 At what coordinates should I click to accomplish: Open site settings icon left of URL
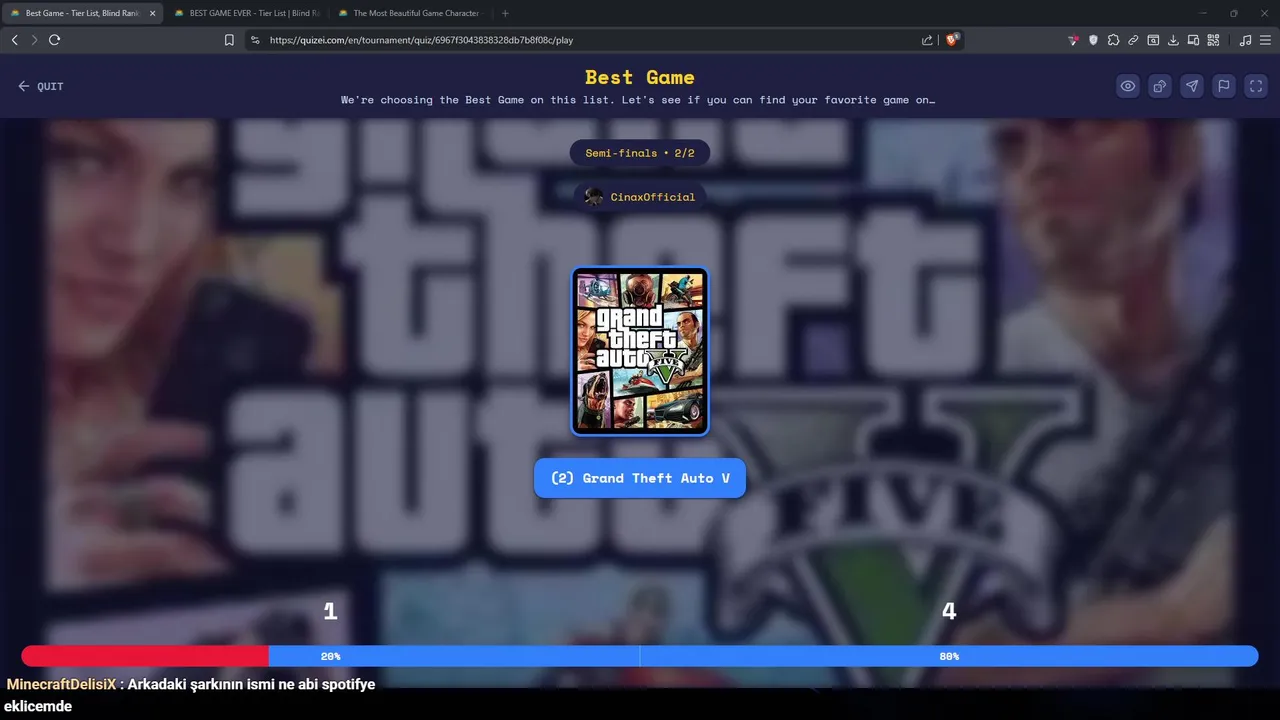[x=255, y=40]
